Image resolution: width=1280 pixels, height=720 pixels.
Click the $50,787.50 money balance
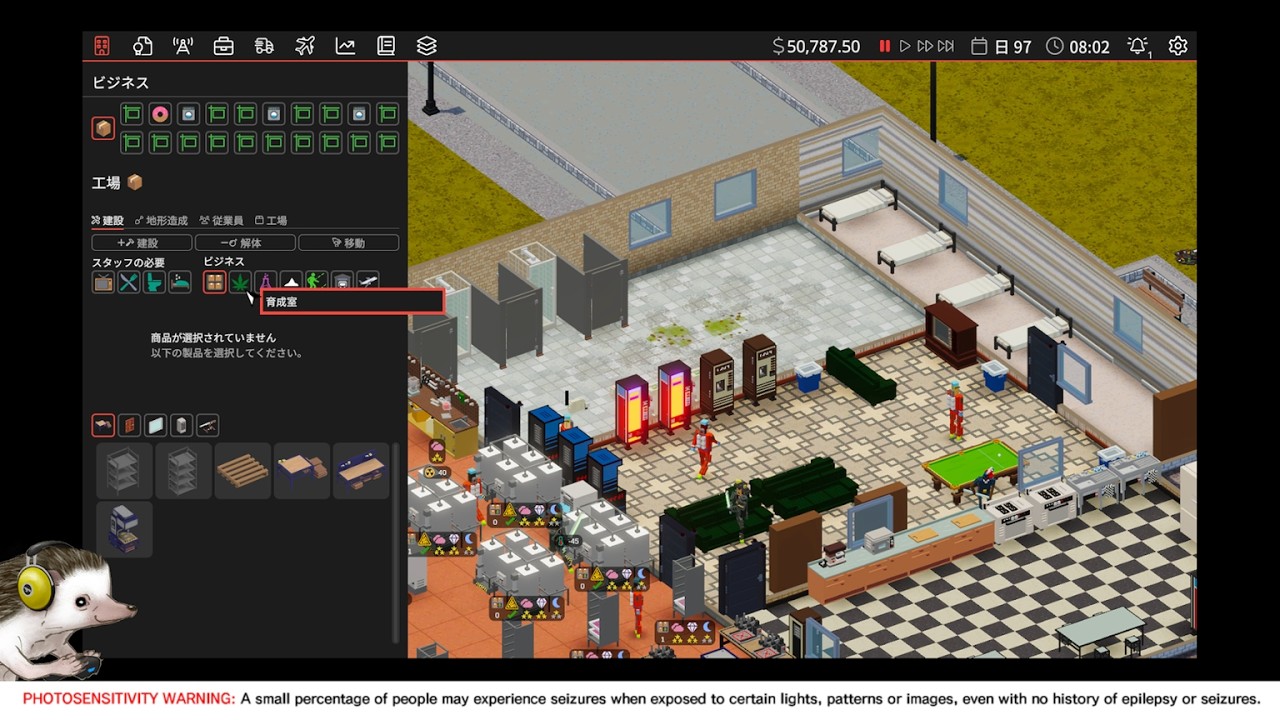coord(817,46)
